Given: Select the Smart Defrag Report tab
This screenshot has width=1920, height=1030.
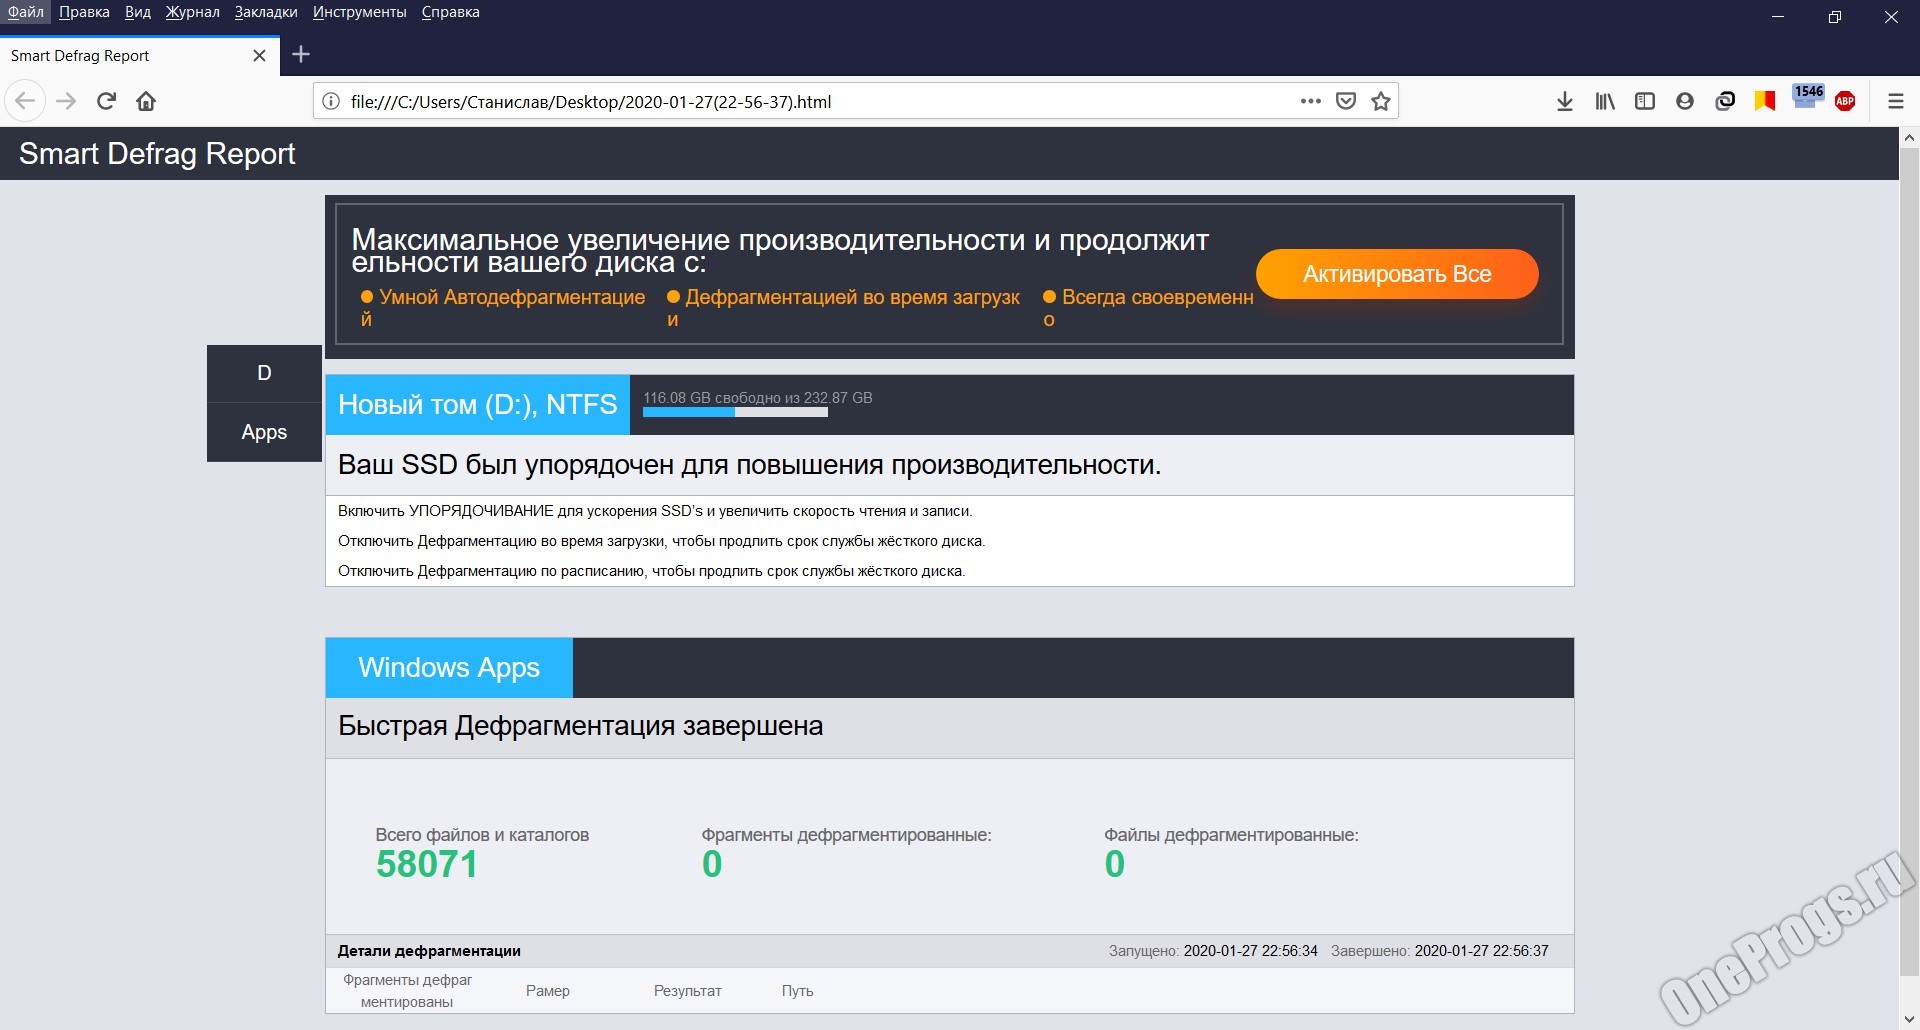Looking at the screenshot, I should coord(139,55).
